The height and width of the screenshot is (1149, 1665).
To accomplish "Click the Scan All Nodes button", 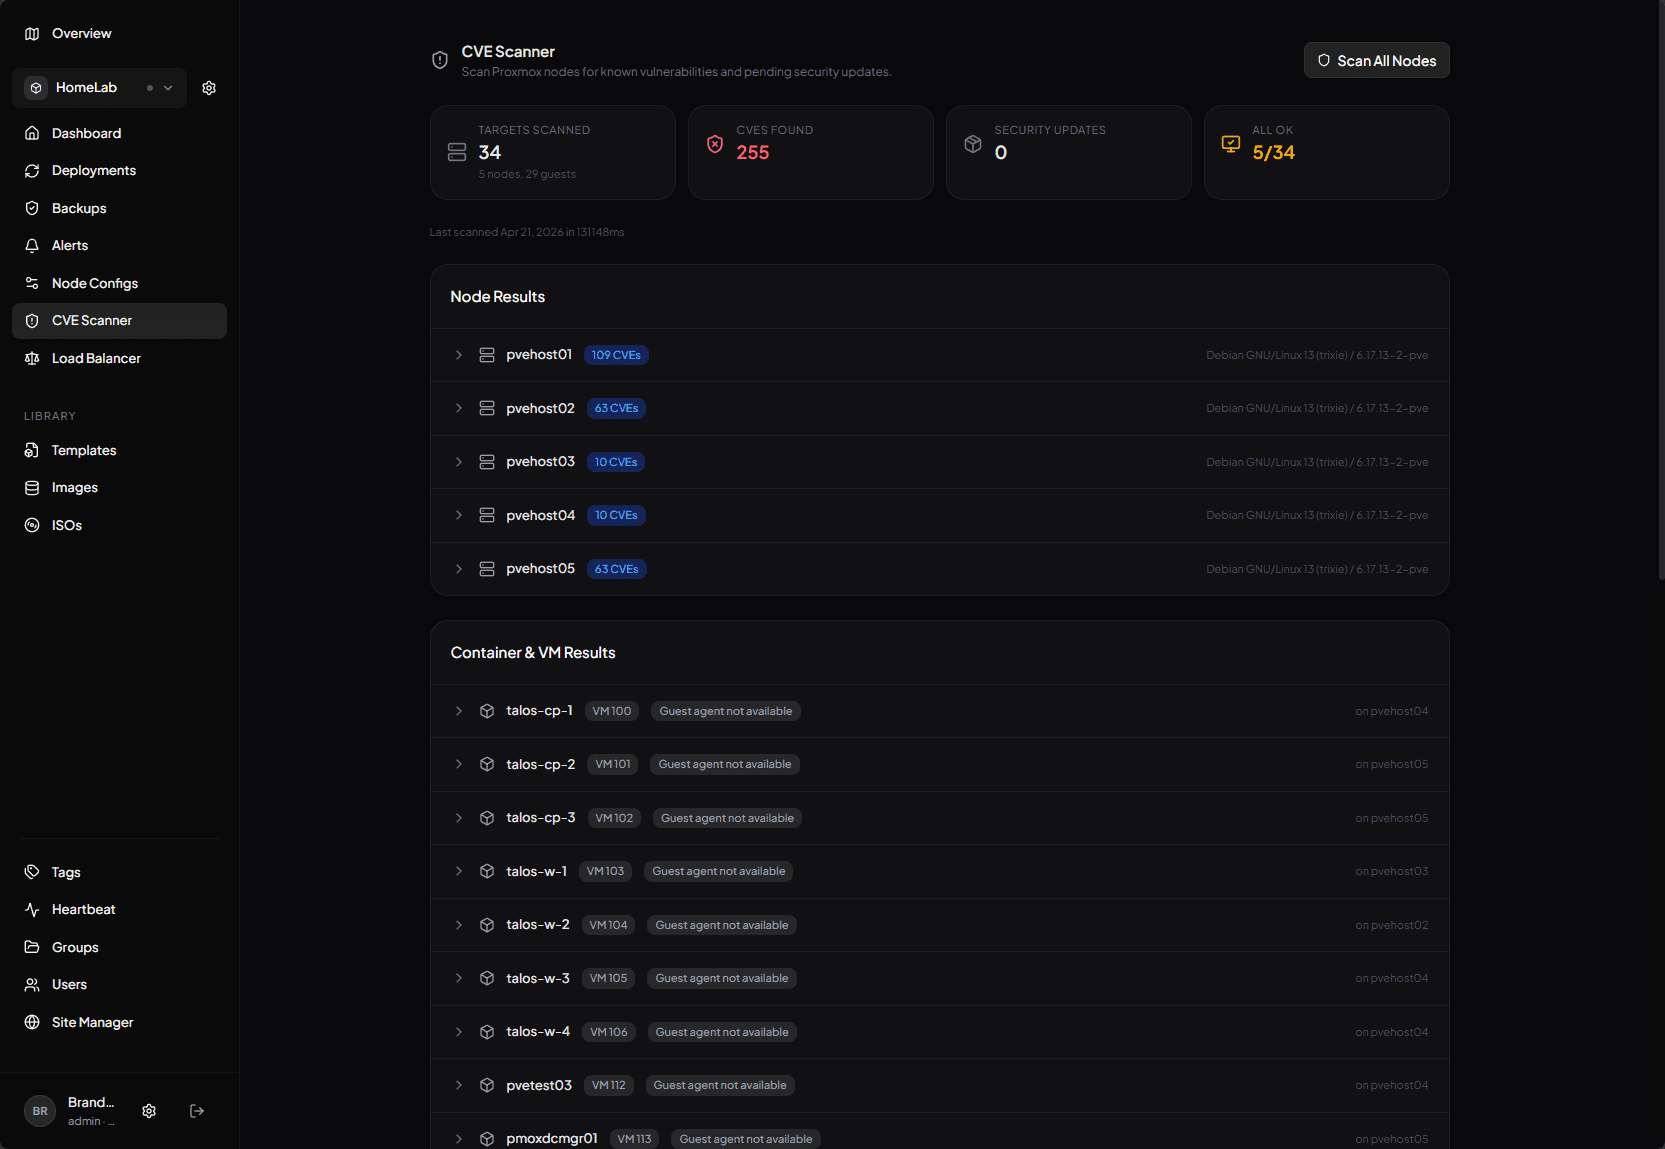I will click(x=1376, y=60).
